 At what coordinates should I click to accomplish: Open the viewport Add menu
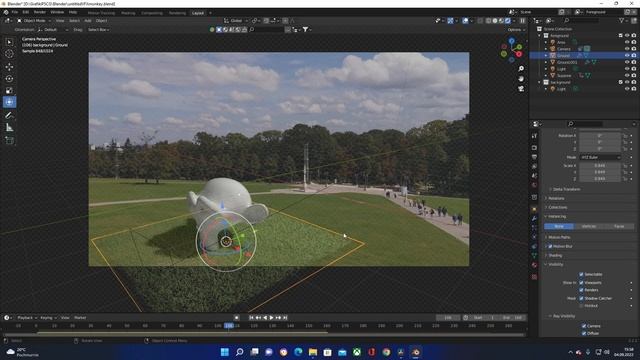(x=88, y=20)
